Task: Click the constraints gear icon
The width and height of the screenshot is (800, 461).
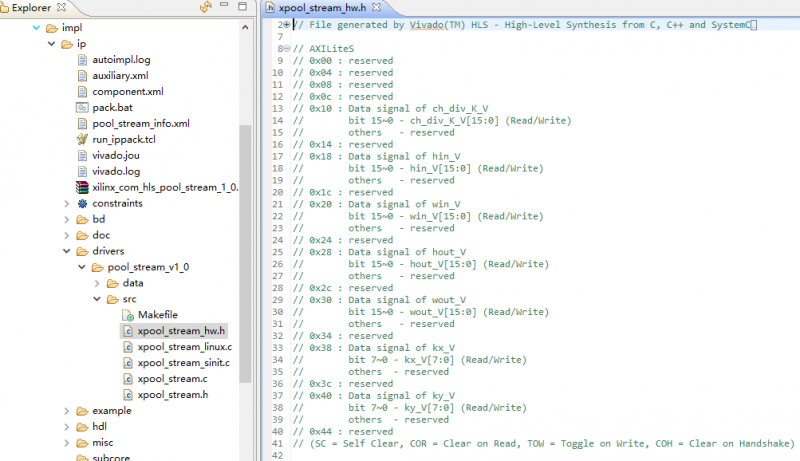Action: tap(82, 203)
